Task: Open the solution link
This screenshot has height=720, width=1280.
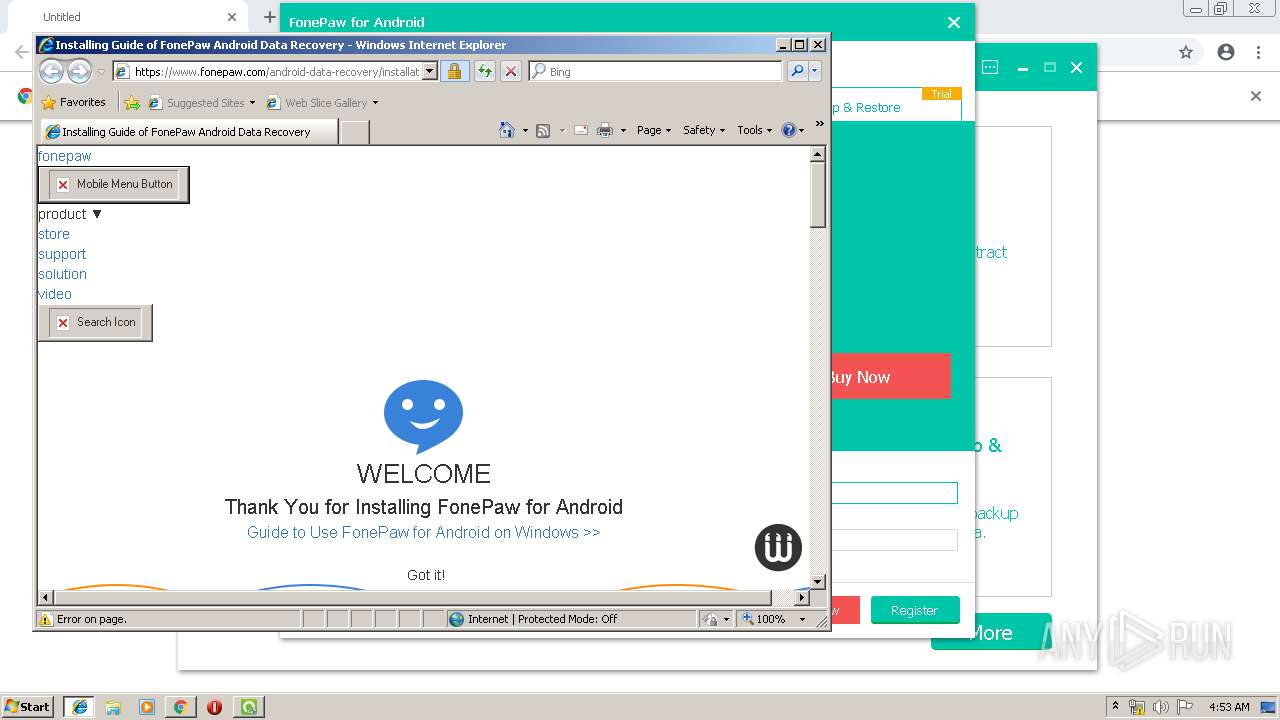Action: [x=62, y=274]
